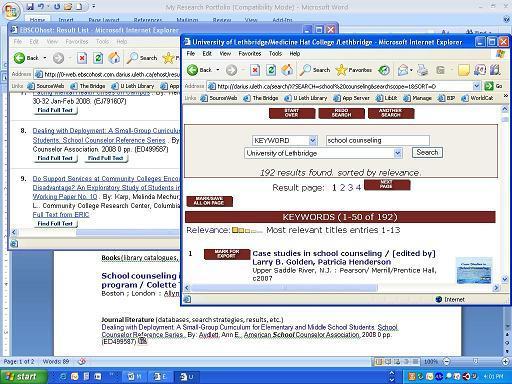Click horizontal scrollbar in Lethbridge window
This screenshot has height=384, width=512.
(284, 287)
